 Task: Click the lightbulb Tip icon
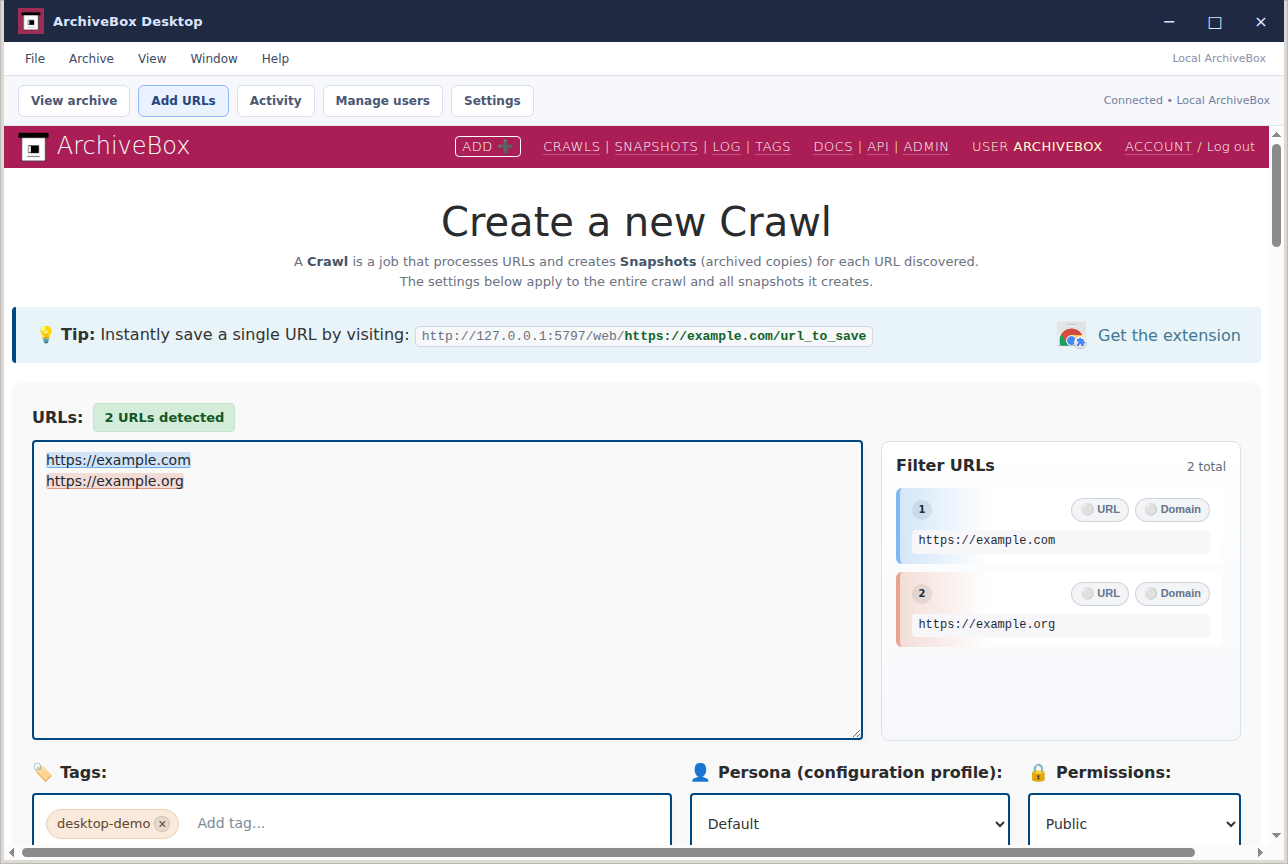click(45, 335)
